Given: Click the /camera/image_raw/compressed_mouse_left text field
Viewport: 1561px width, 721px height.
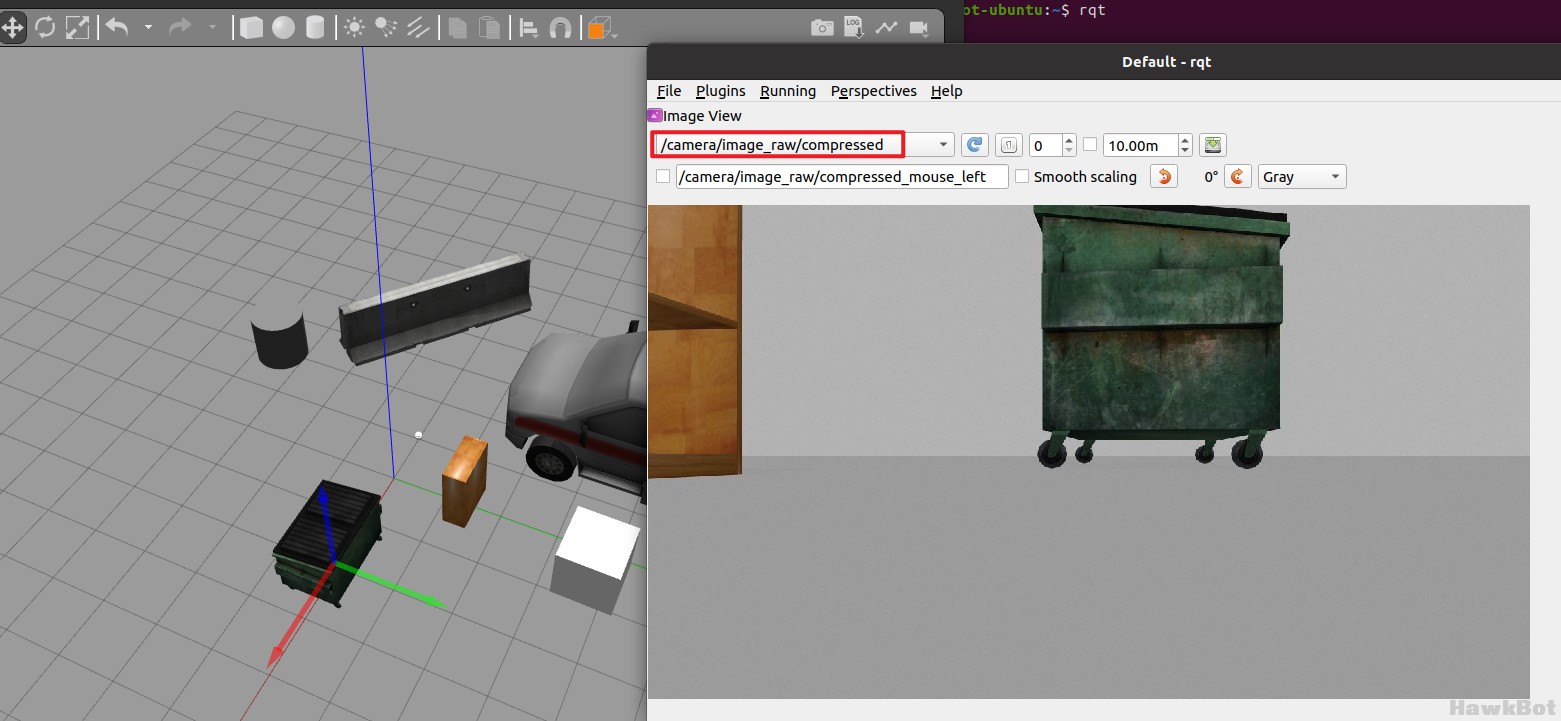Looking at the screenshot, I should pos(841,177).
